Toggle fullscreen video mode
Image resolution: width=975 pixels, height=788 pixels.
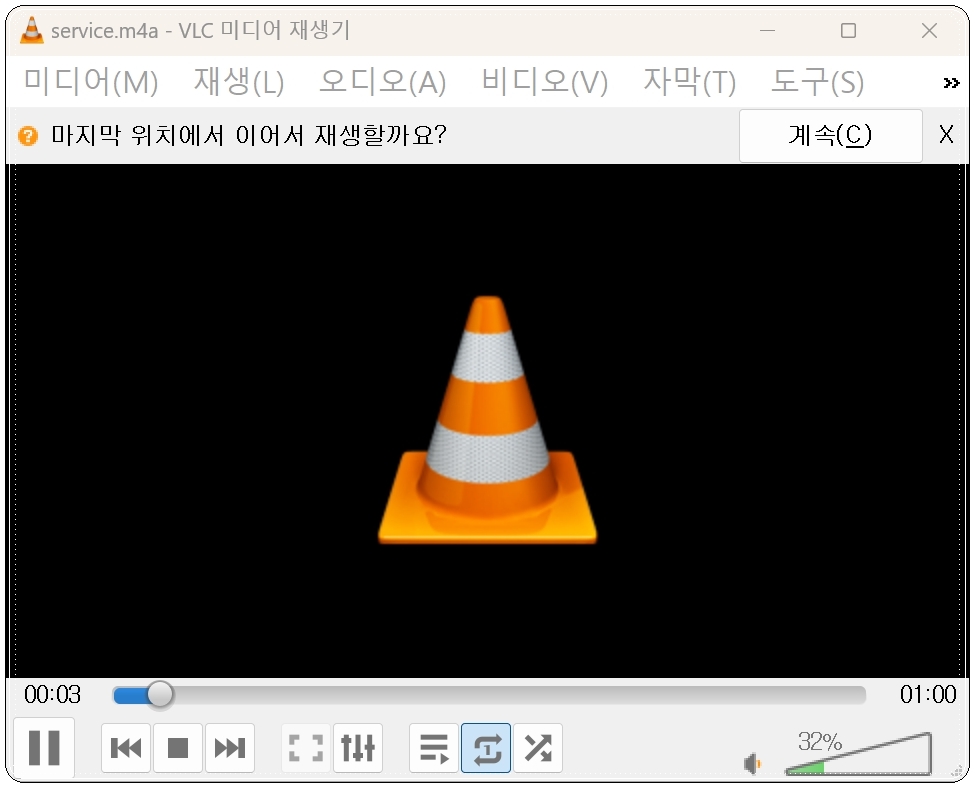coord(306,748)
